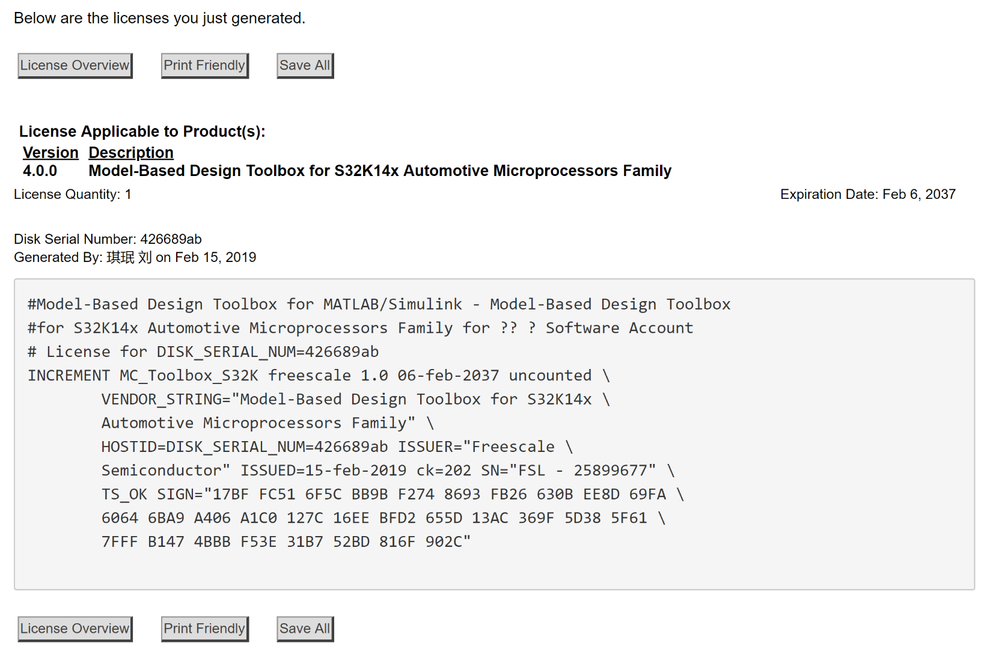The image size is (999, 649).
Task: Click the top Save All button
Action: point(304,66)
